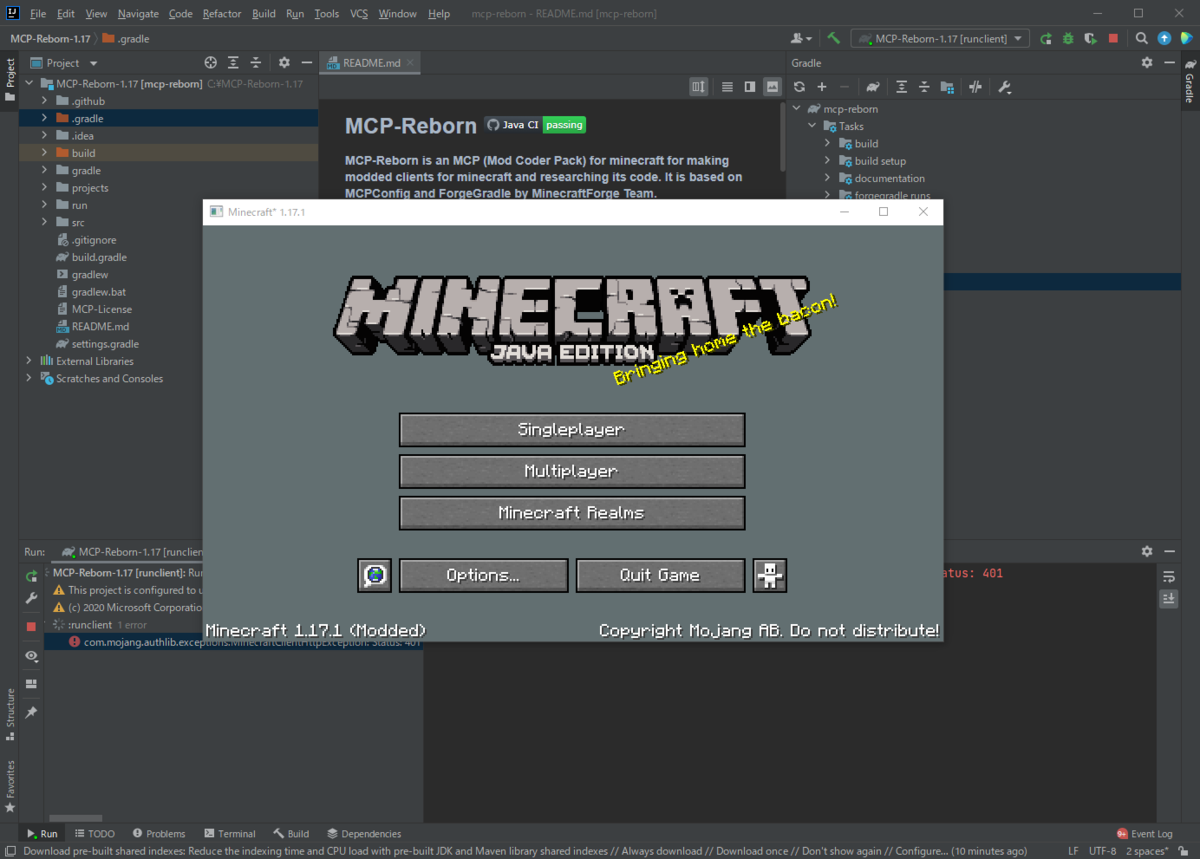Open the VCS menu
Screen dimensions: 1200x859
(359, 14)
